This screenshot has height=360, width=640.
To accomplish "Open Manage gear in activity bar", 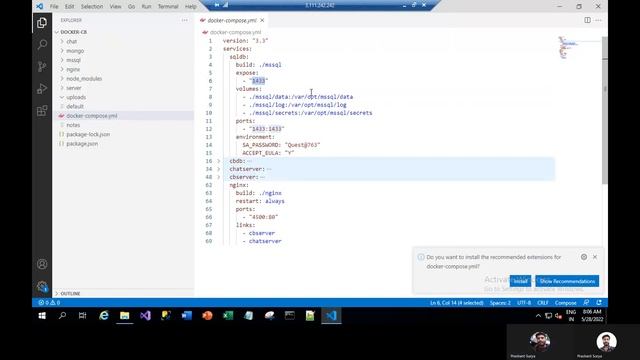I will pyautogui.click(x=42, y=286).
